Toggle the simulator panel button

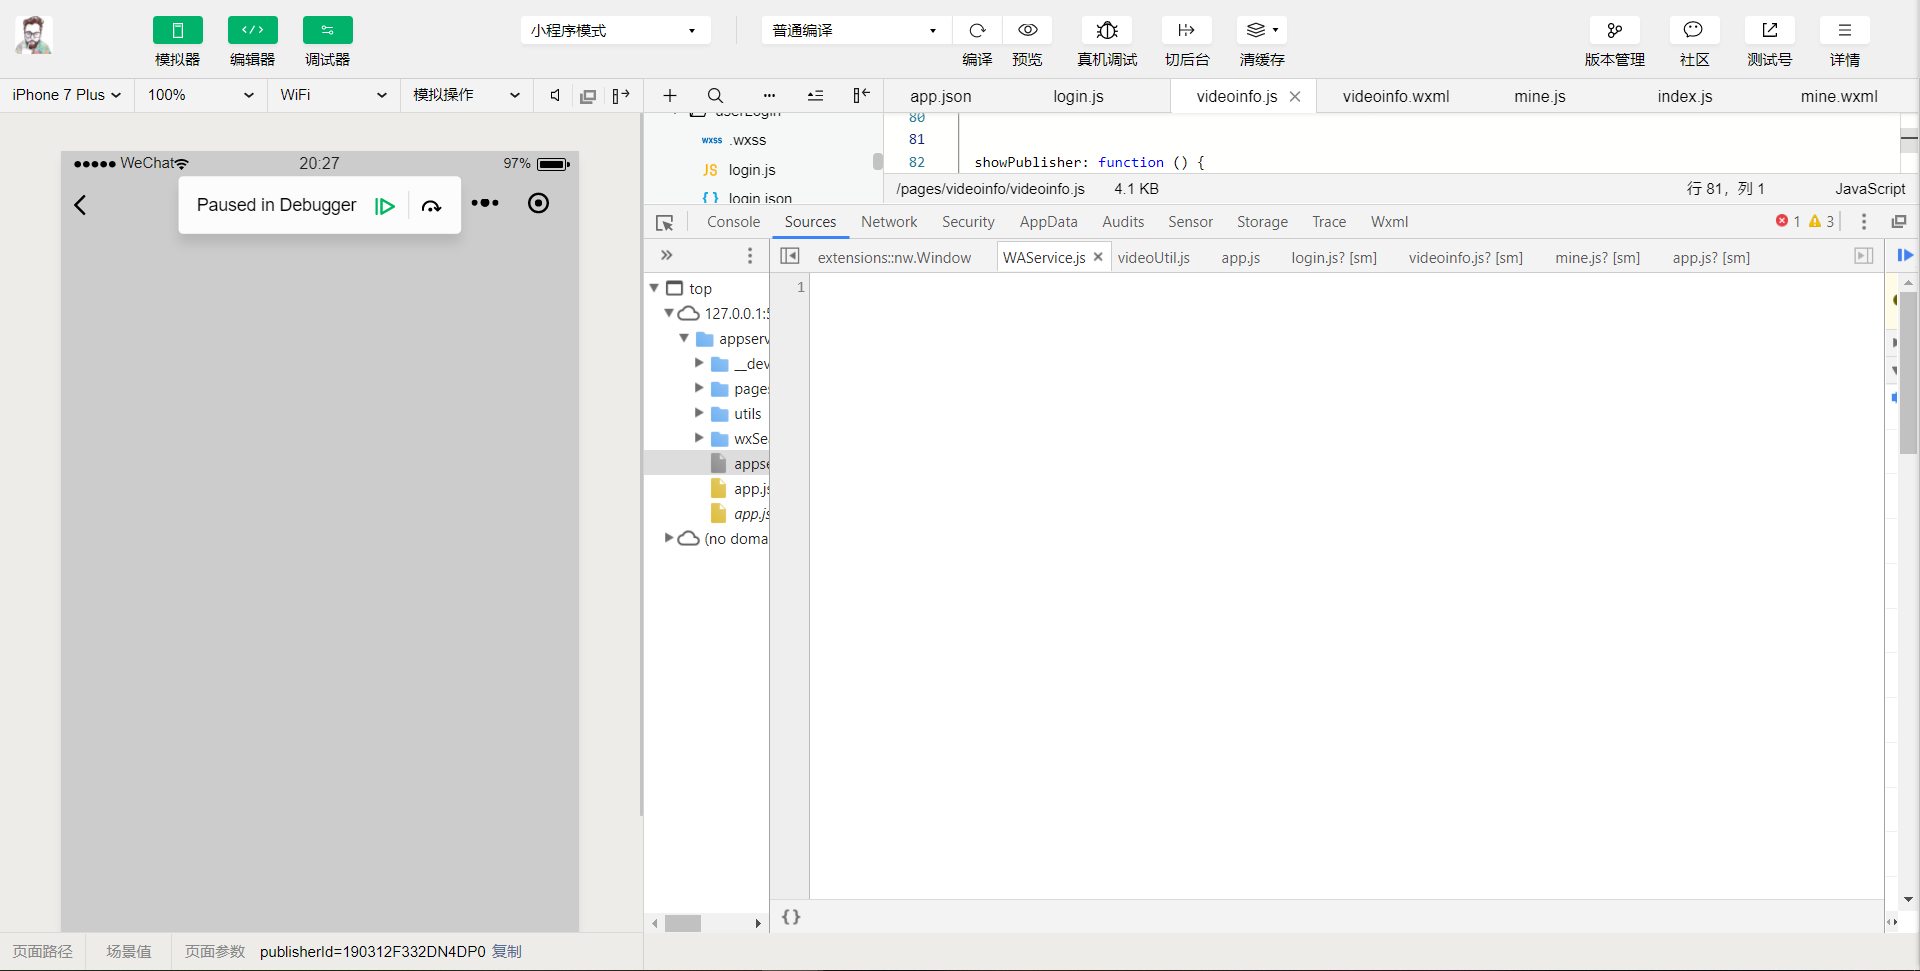click(x=177, y=30)
